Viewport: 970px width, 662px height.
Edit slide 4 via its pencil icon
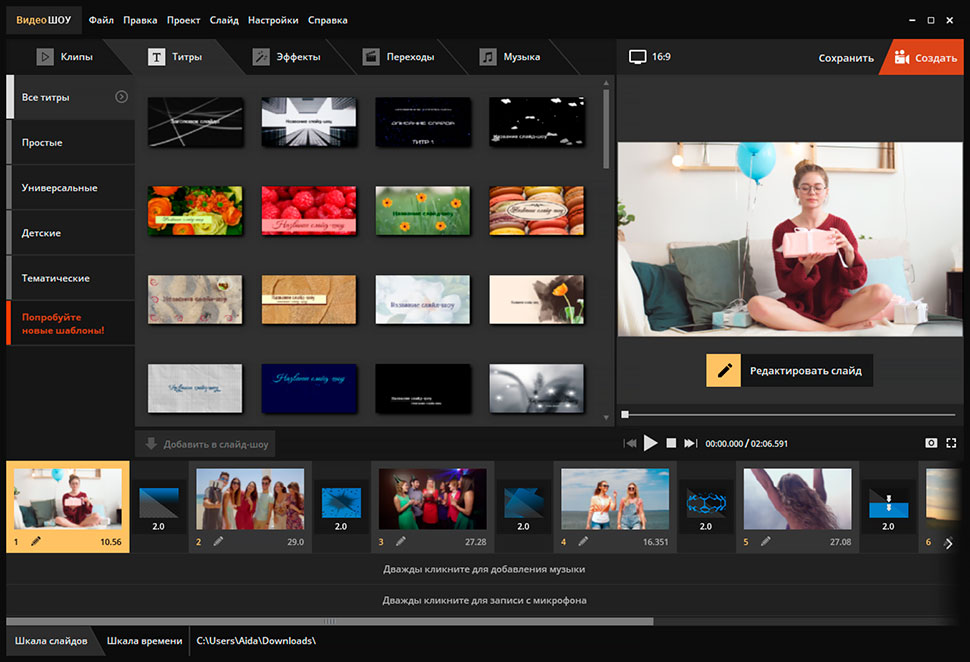pos(583,541)
